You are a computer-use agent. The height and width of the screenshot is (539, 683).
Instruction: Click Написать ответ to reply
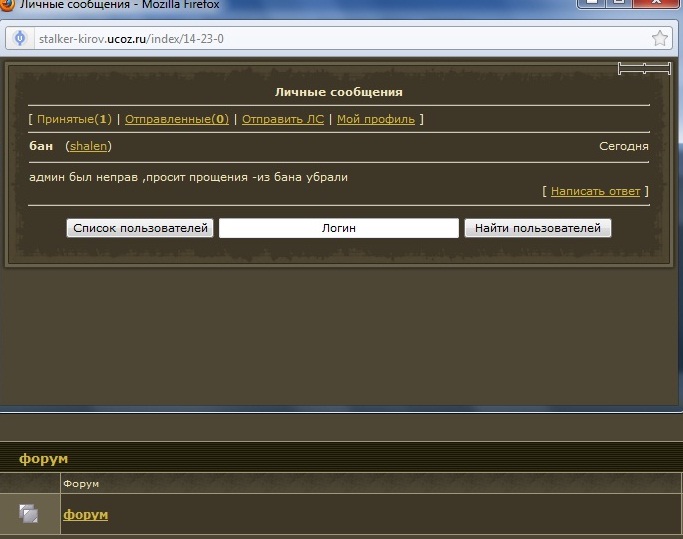(x=595, y=190)
